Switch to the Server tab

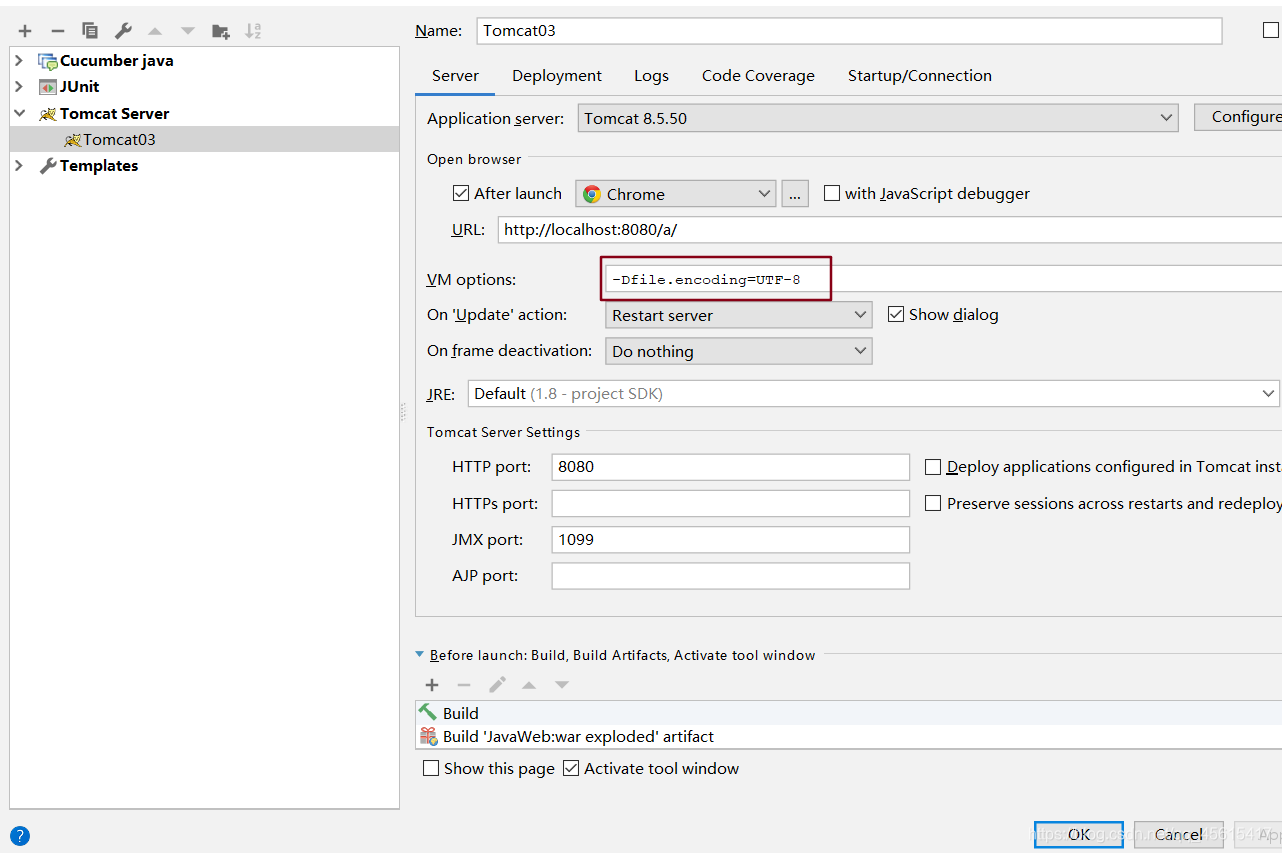[455, 76]
